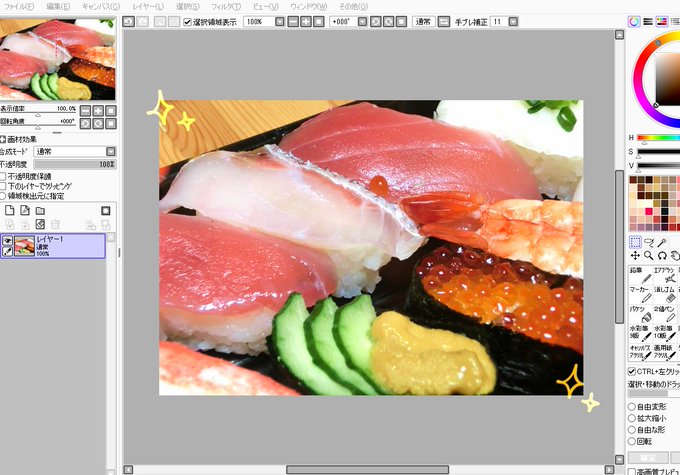
Task: Reset rotation with the top toolbar square button
Action: click(x=401, y=21)
